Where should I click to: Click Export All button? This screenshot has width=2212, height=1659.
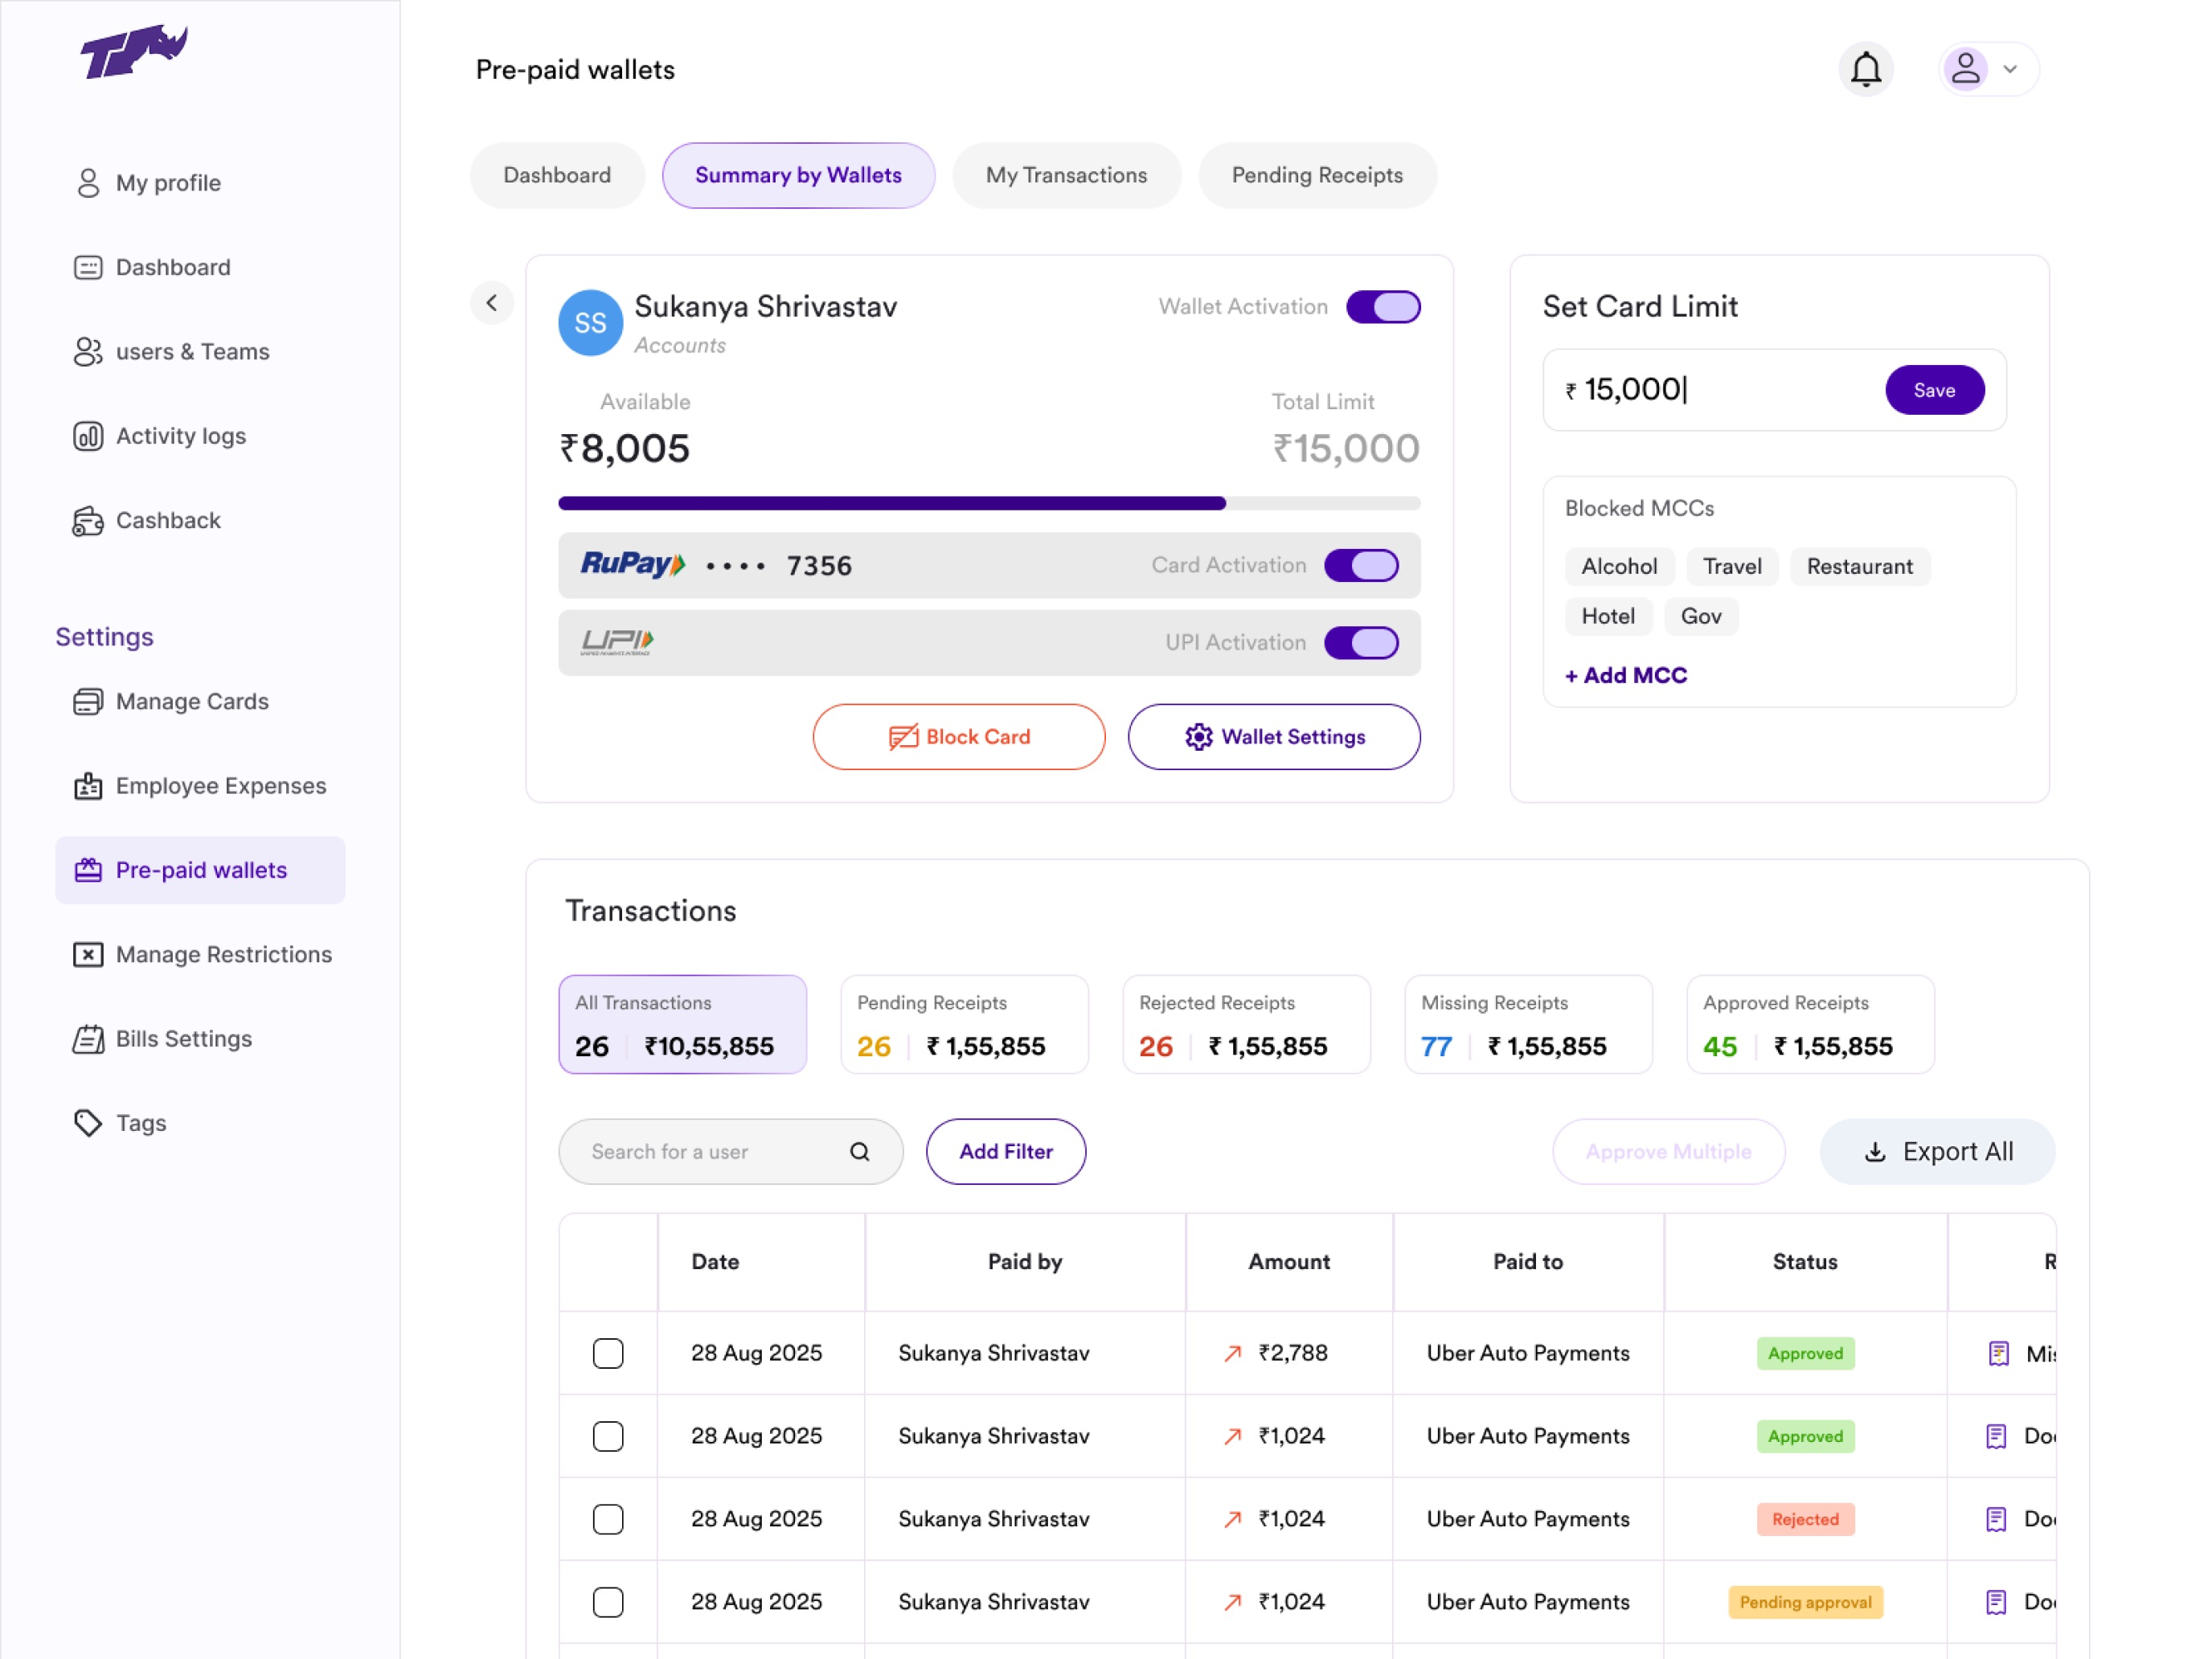pos(1937,1152)
